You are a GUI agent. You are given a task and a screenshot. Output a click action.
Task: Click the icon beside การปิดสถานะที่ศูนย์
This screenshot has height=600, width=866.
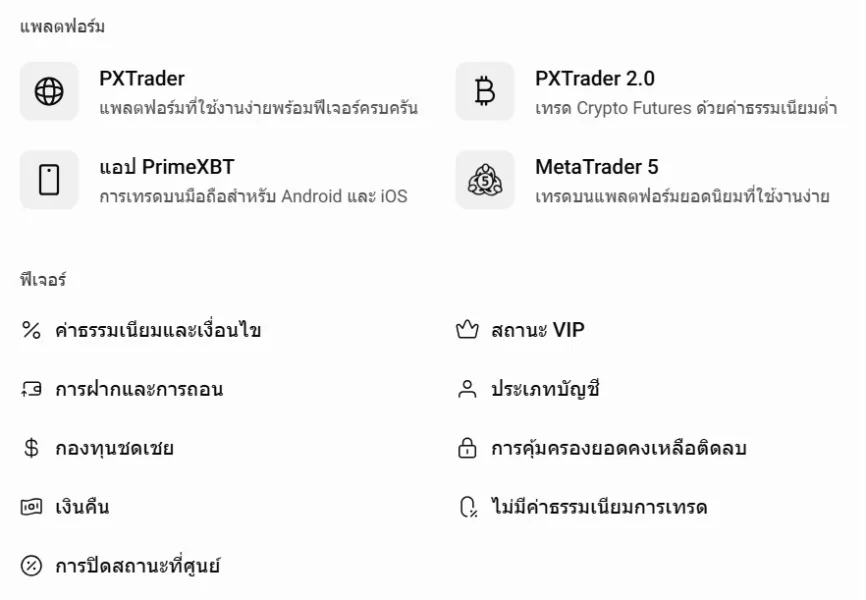click(31, 566)
